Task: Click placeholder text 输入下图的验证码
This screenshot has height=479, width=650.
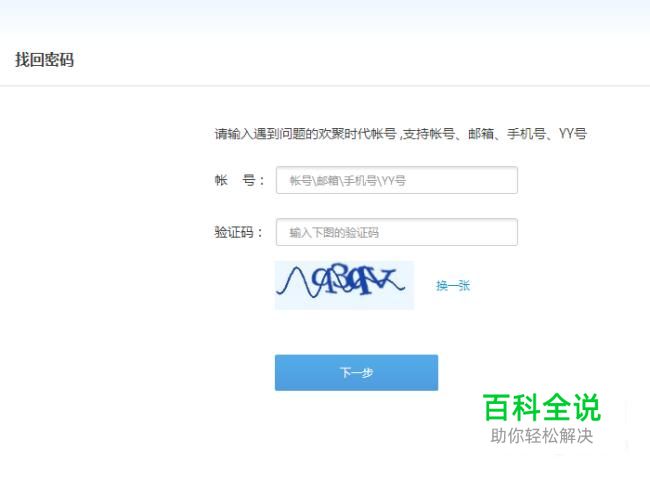Action: point(334,233)
